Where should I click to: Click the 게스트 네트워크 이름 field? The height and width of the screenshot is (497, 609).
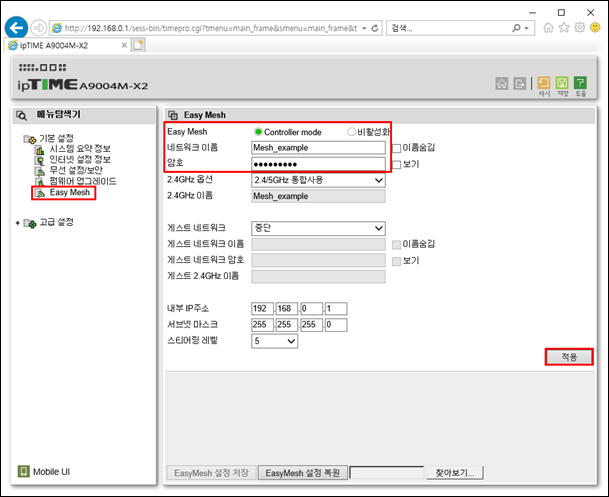point(318,244)
